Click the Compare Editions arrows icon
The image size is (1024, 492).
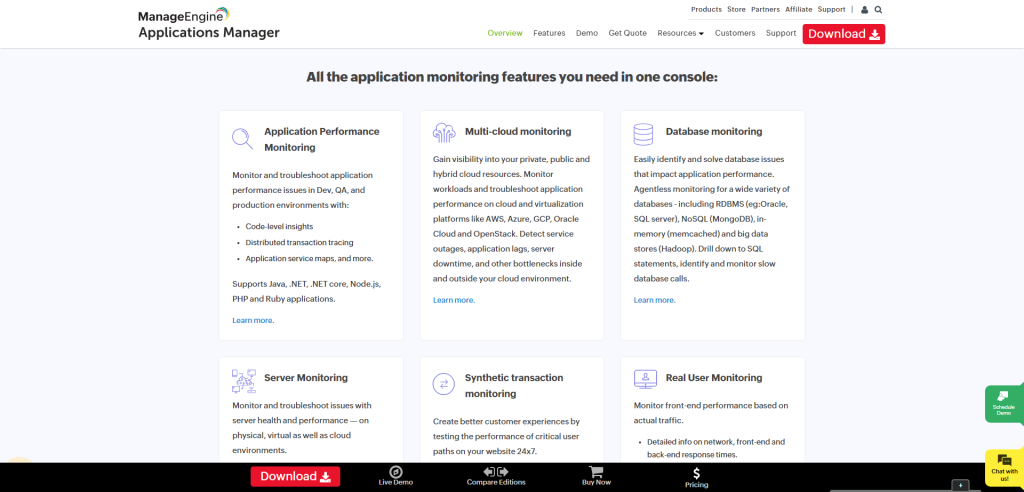click(496, 471)
